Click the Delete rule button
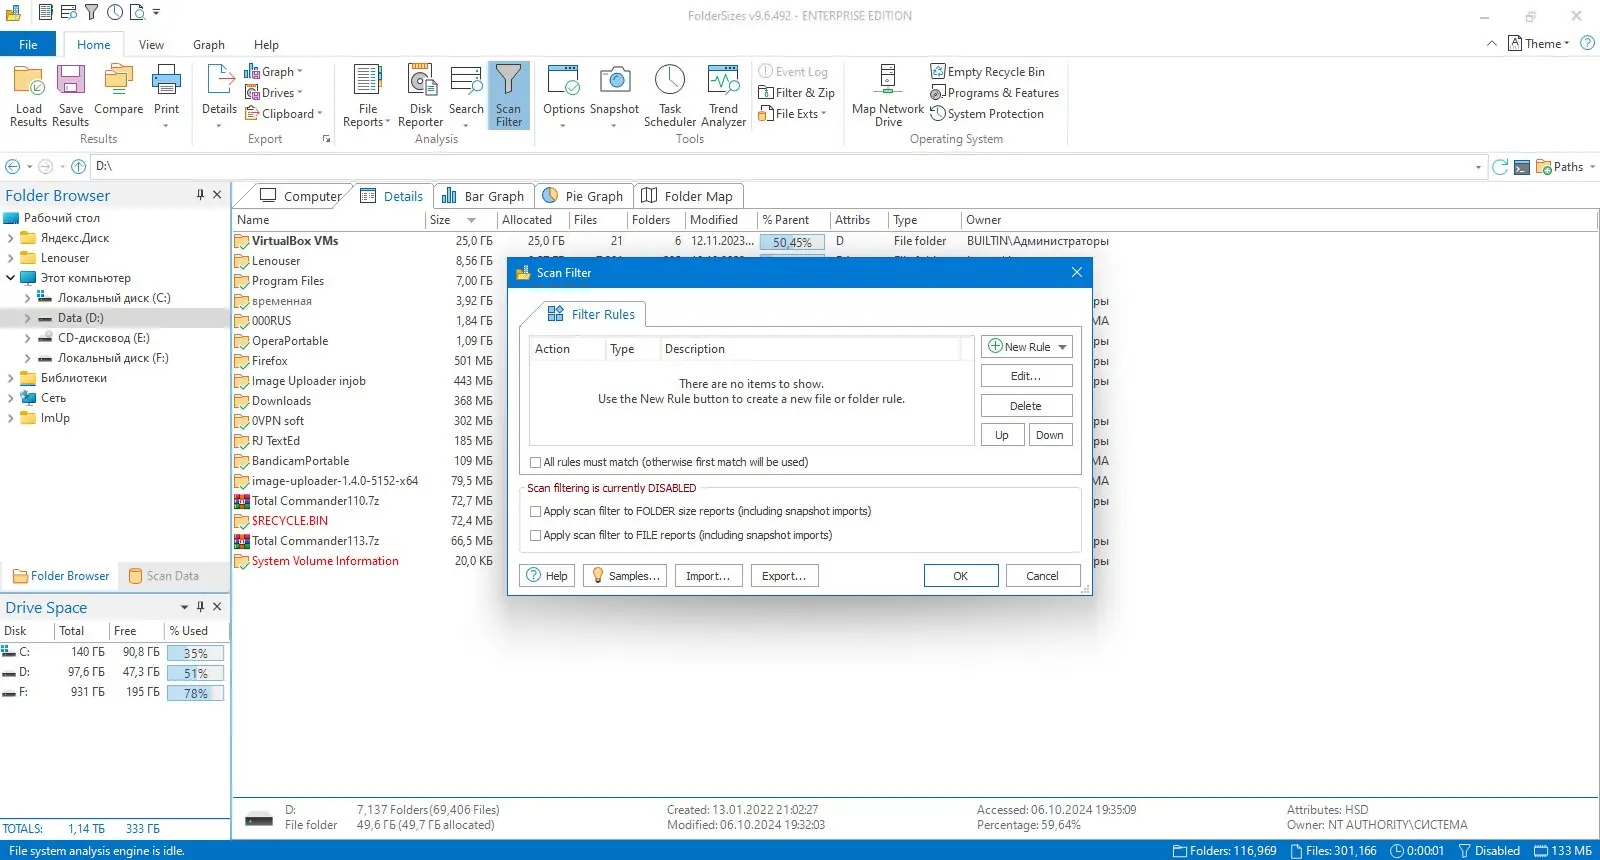The height and width of the screenshot is (860, 1600). [x=1026, y=406]
